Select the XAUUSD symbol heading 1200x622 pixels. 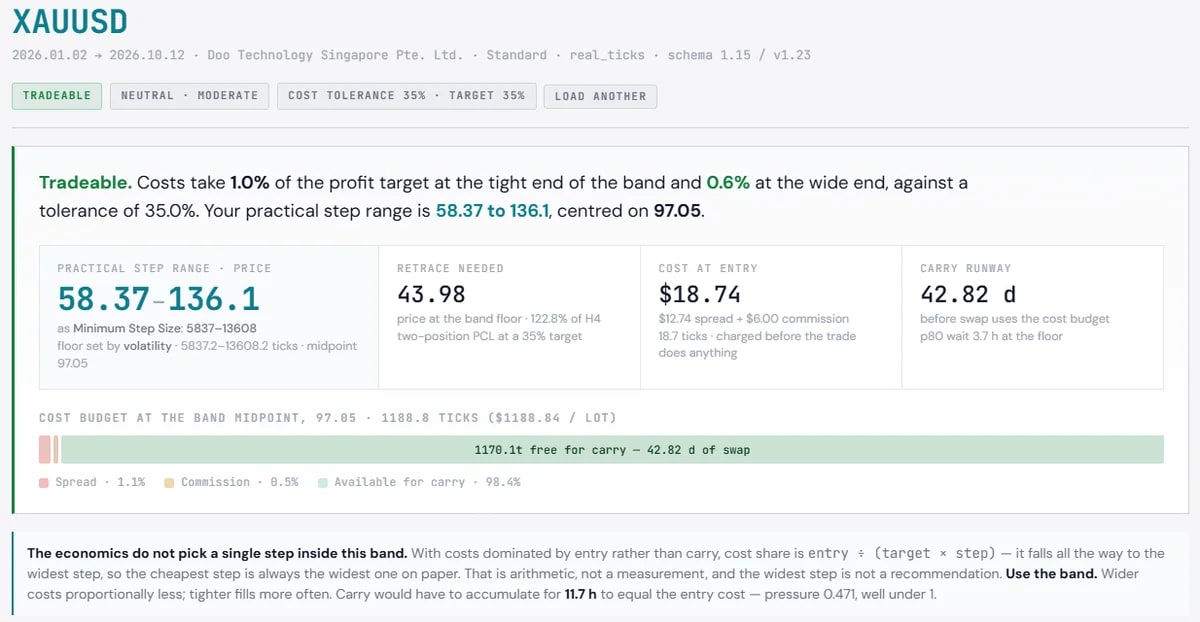70,22
